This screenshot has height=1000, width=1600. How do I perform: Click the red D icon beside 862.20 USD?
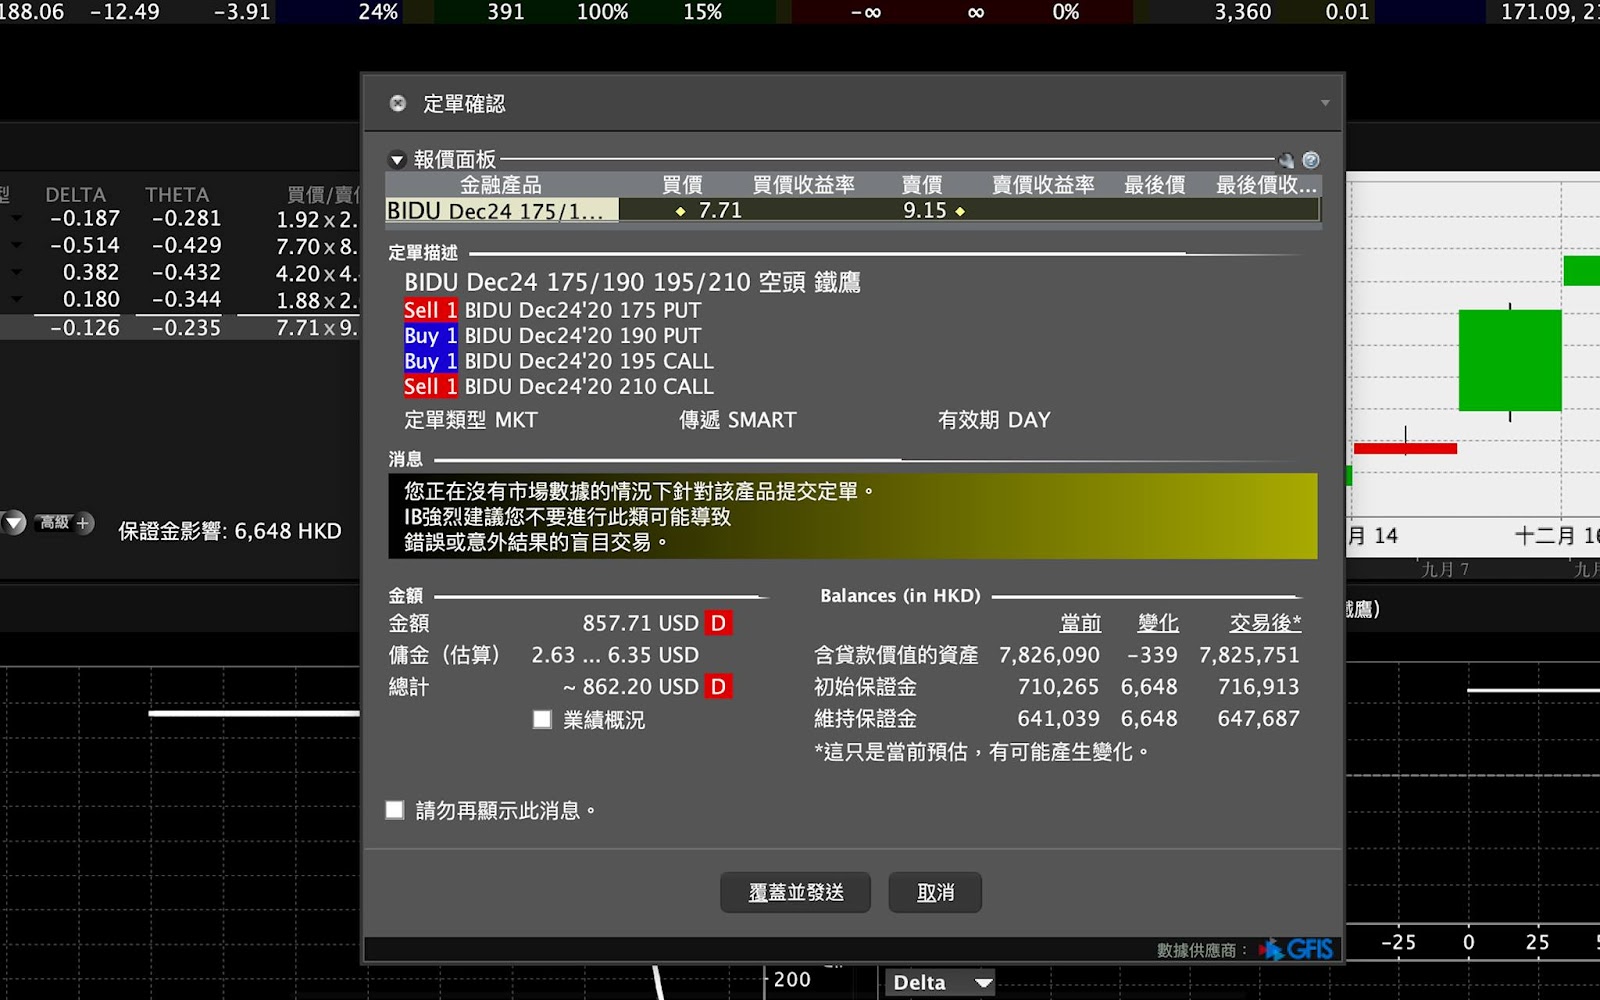point(718,687)
